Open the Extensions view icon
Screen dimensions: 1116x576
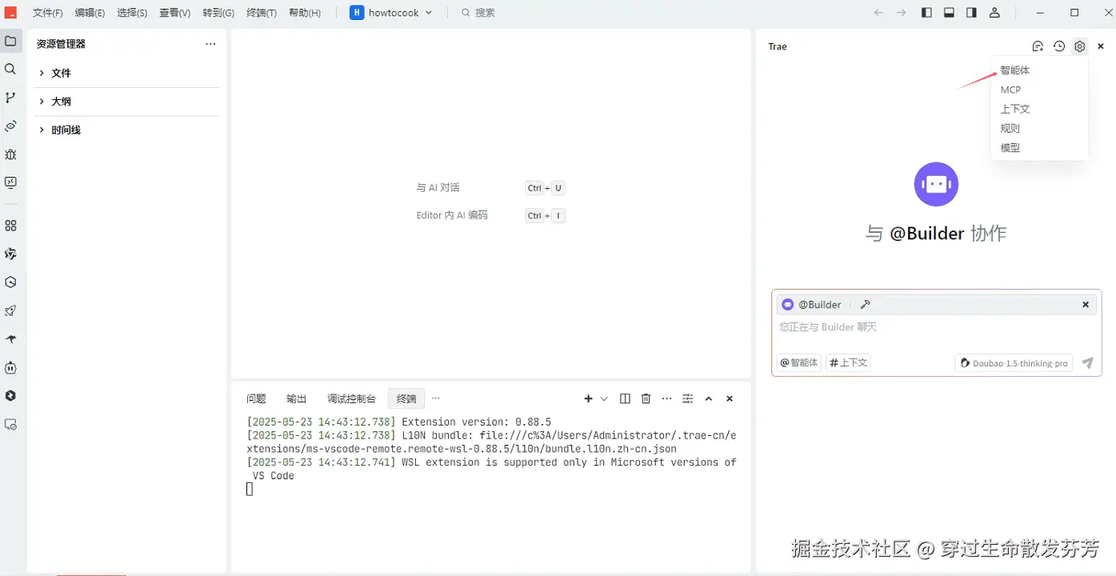(11, 226)
